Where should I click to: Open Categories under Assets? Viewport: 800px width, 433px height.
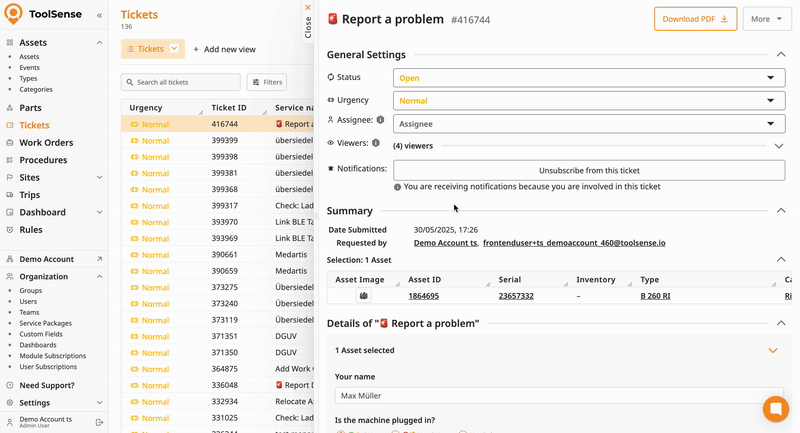[36, 89]
